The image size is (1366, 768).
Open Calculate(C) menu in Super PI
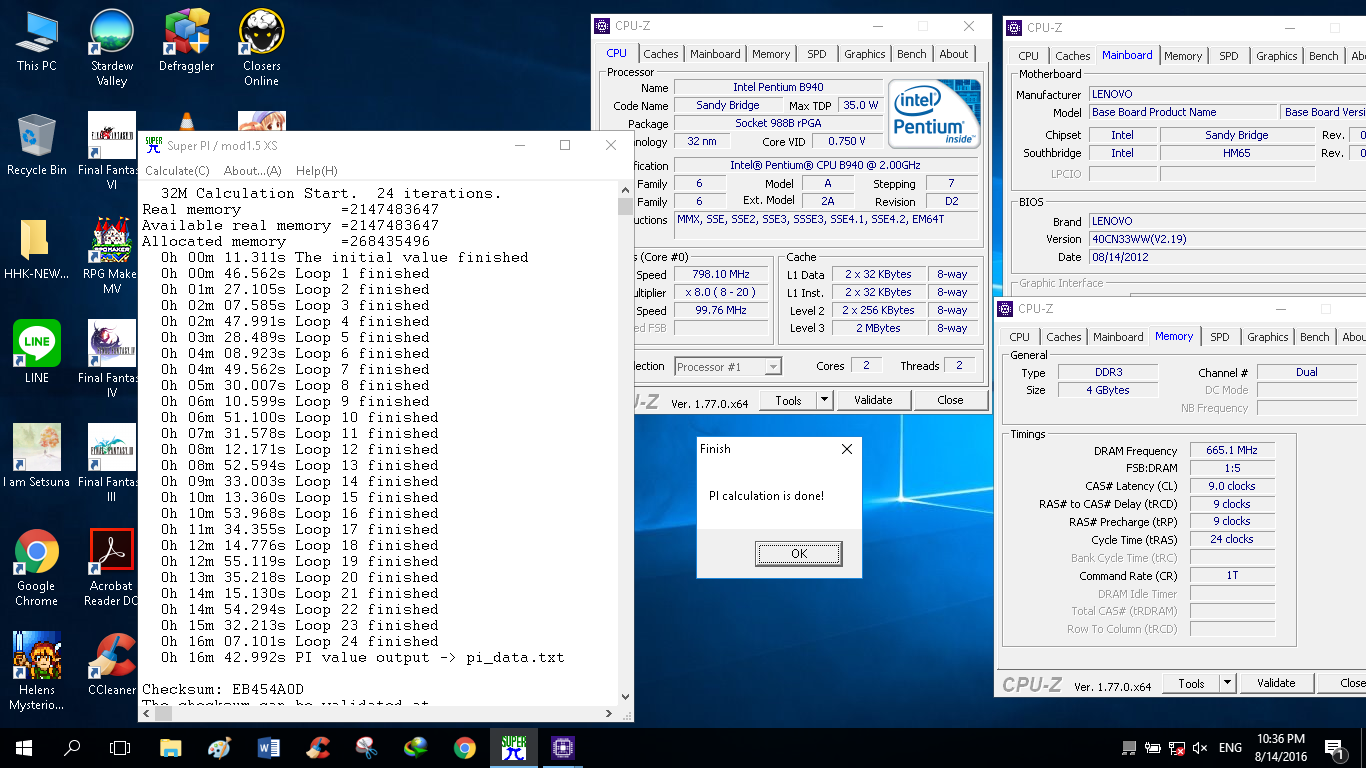(x=177, y=171)
